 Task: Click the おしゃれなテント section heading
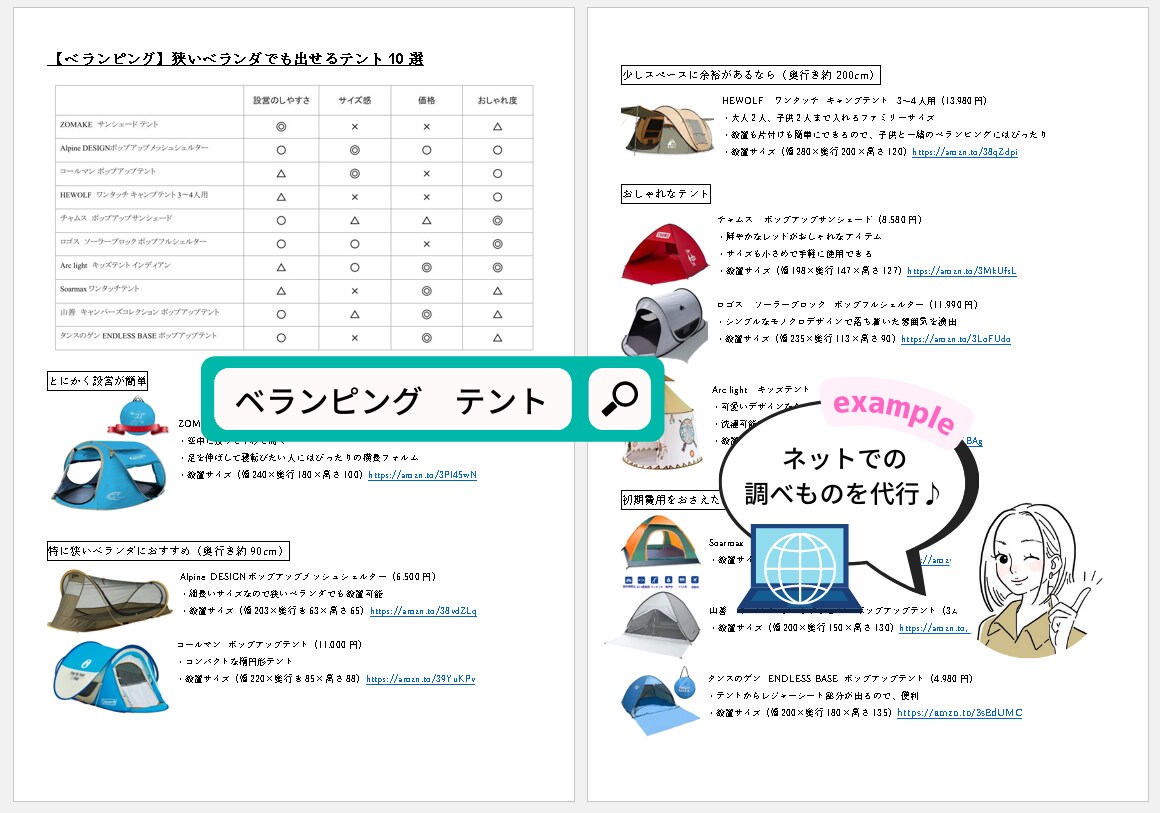coord(666,194)
